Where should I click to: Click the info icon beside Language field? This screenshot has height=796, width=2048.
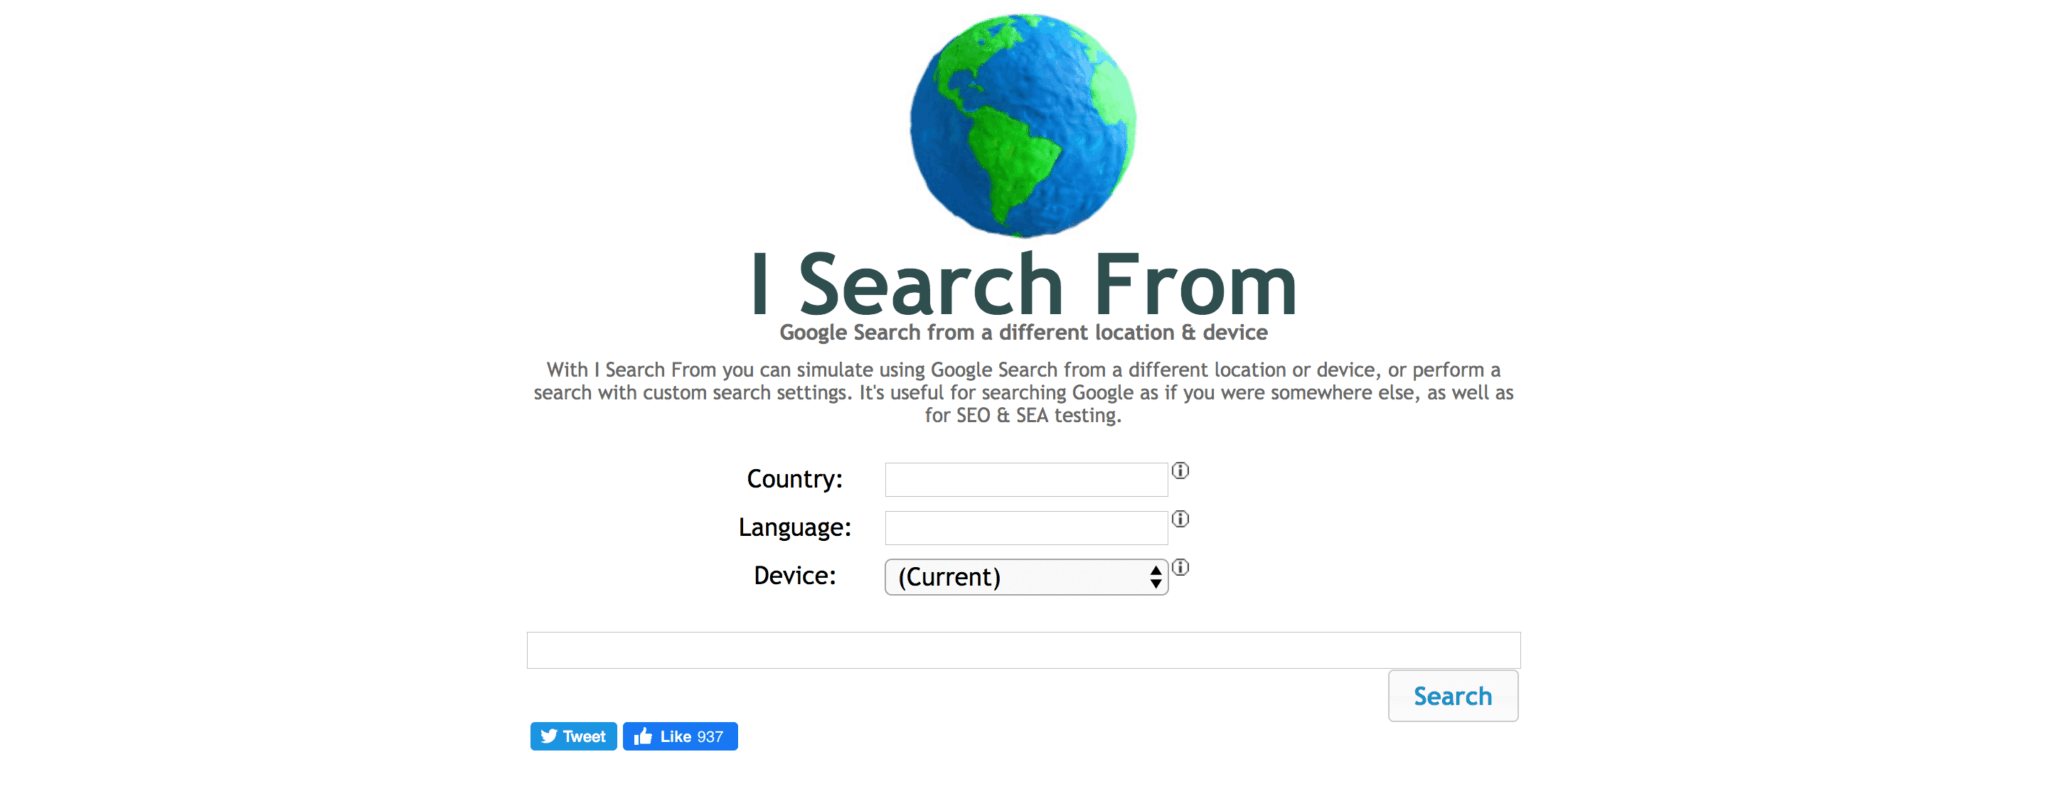[x=1180, y=518]
